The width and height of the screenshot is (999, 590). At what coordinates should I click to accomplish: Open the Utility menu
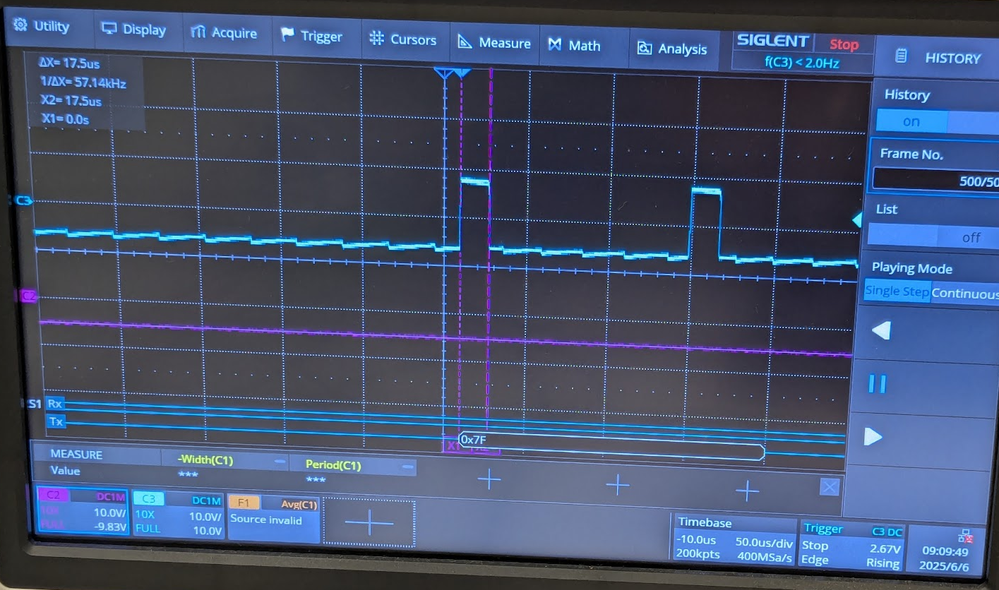click(42, 26)
